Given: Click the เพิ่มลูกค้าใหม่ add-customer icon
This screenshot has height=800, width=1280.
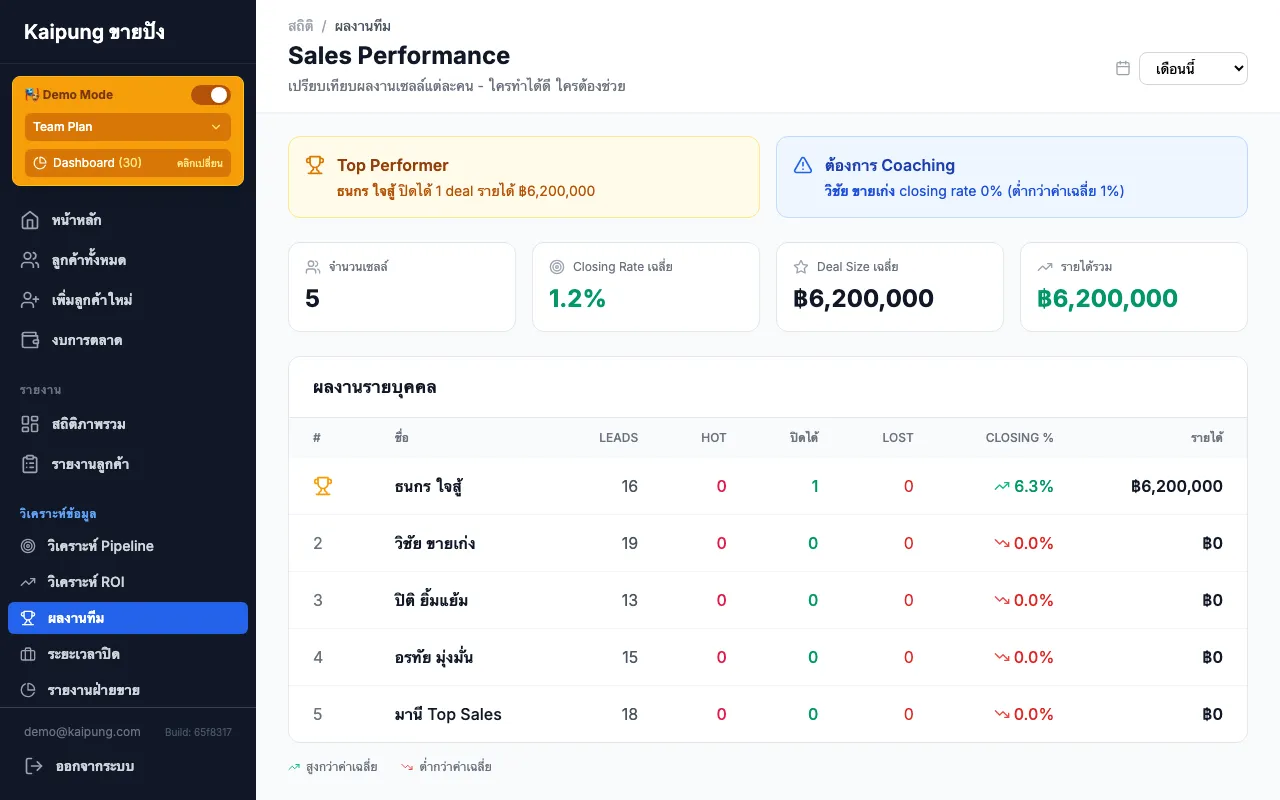Looking at the screenshot, I should 31,299.
